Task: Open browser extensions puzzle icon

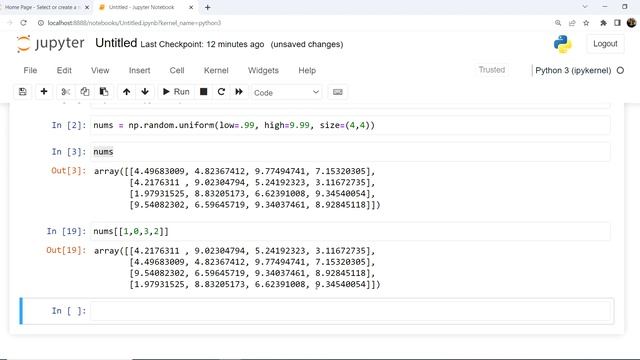Action: coord(603,23)
